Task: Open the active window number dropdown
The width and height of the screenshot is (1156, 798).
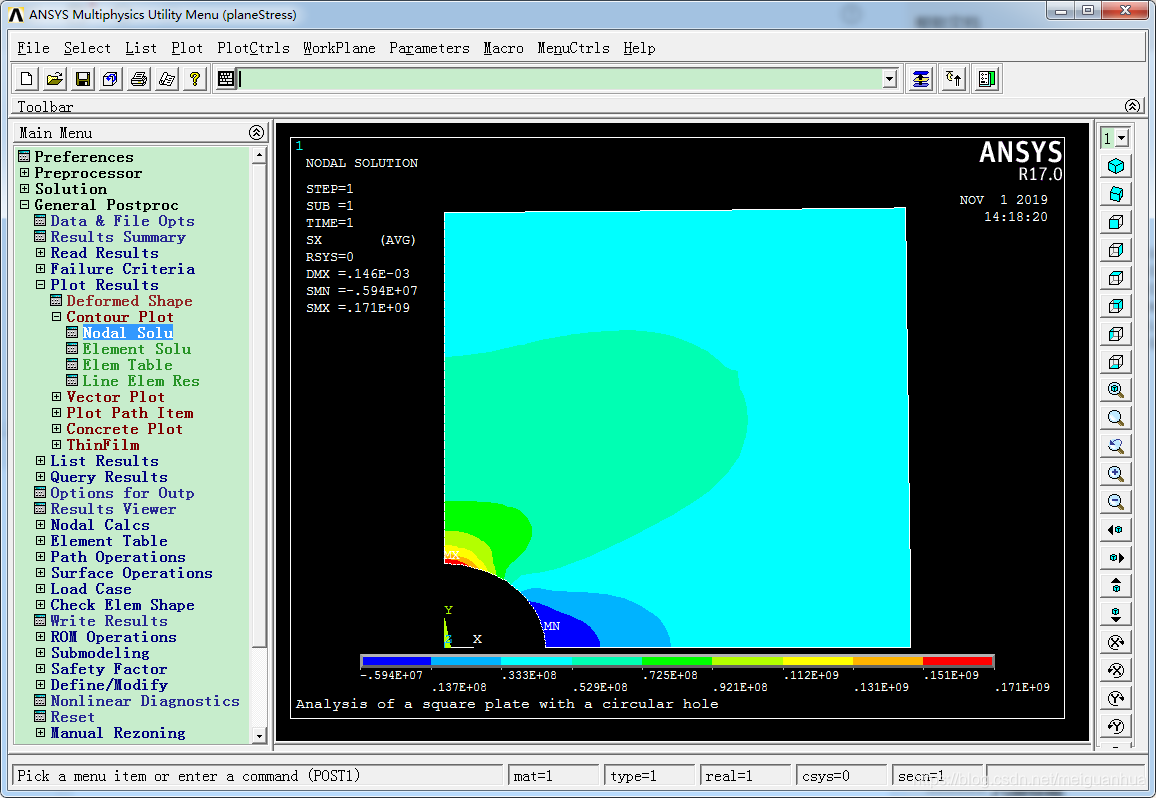Action: pos(1122,139)
